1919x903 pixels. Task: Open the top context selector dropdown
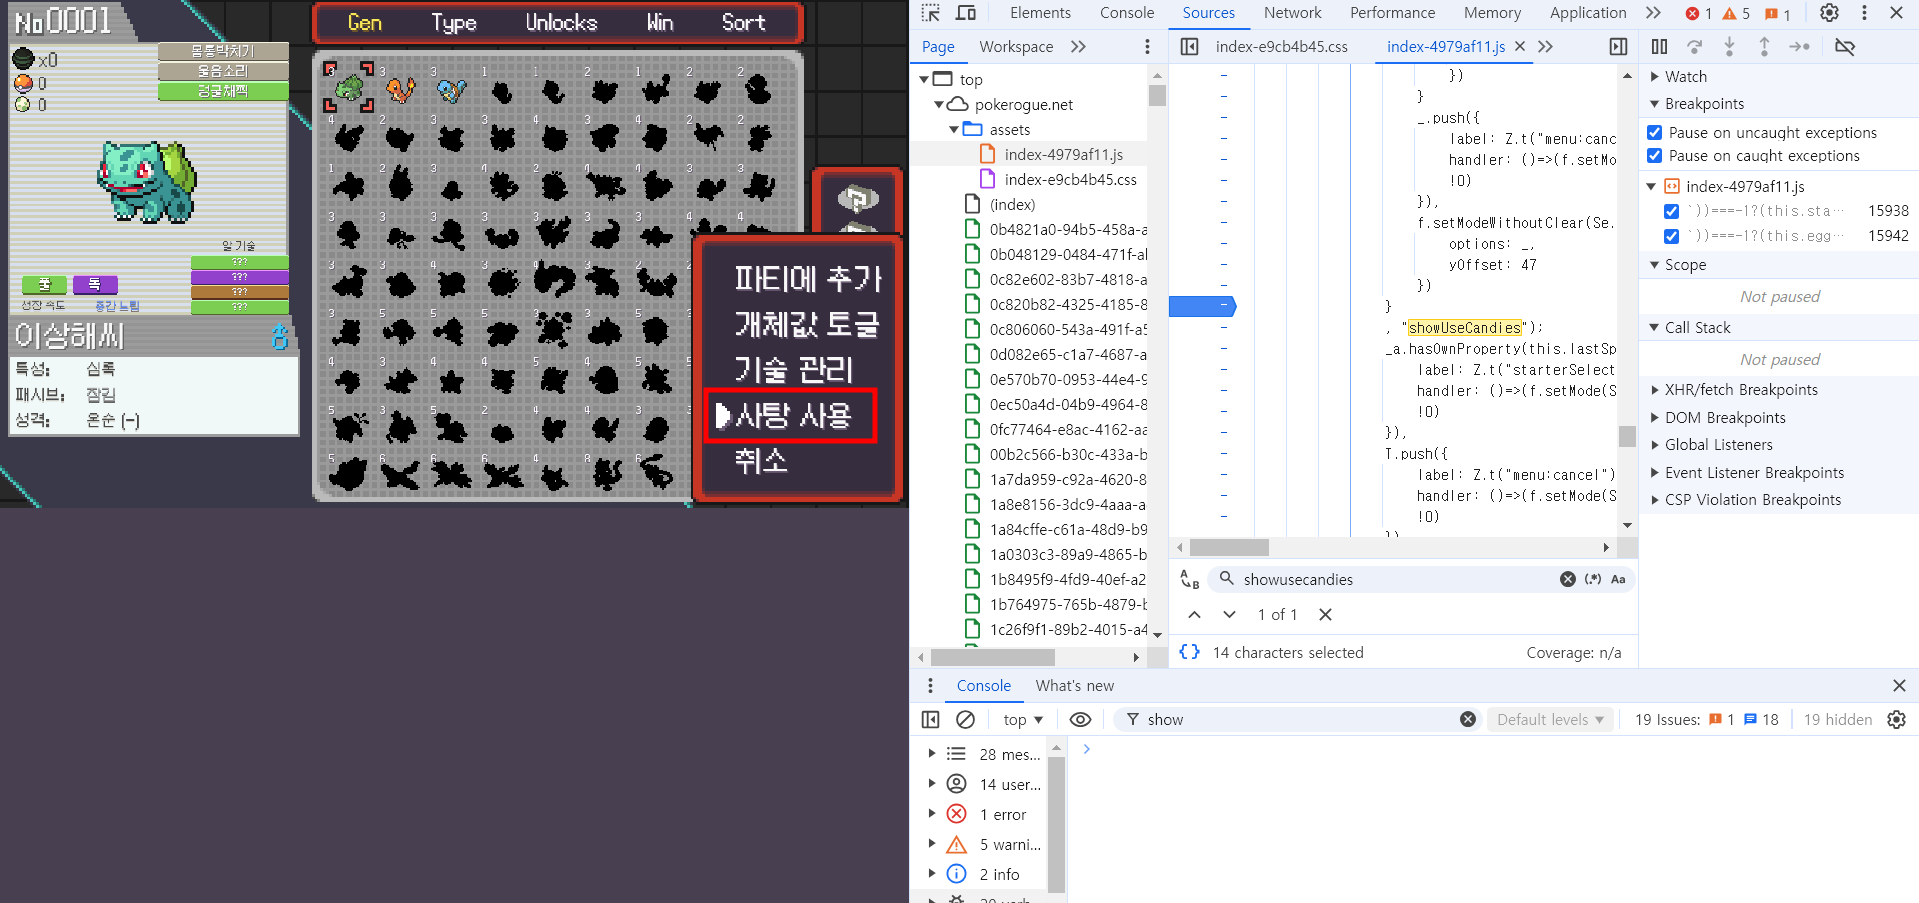[x=1022, y=720]
